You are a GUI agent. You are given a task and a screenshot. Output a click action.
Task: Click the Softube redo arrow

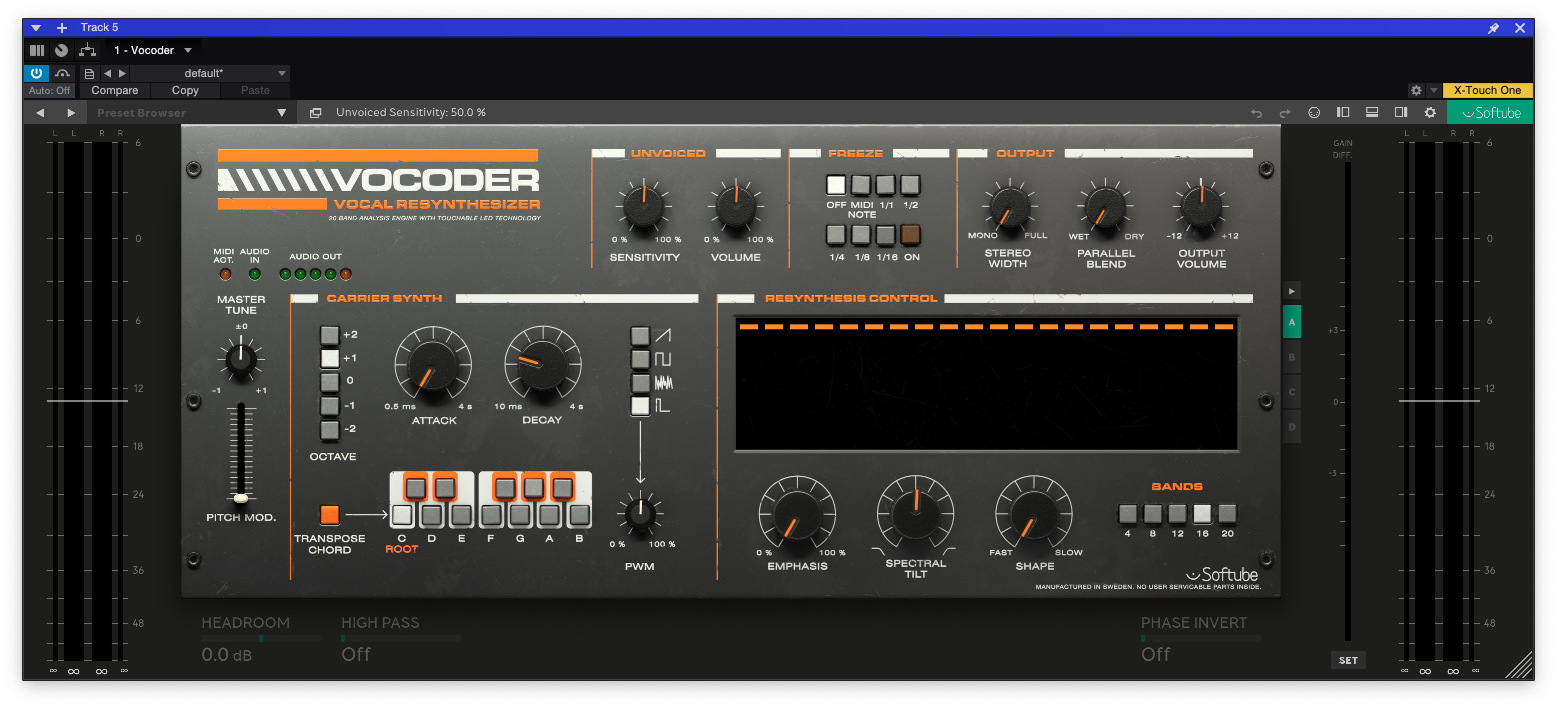(1285, 113)
